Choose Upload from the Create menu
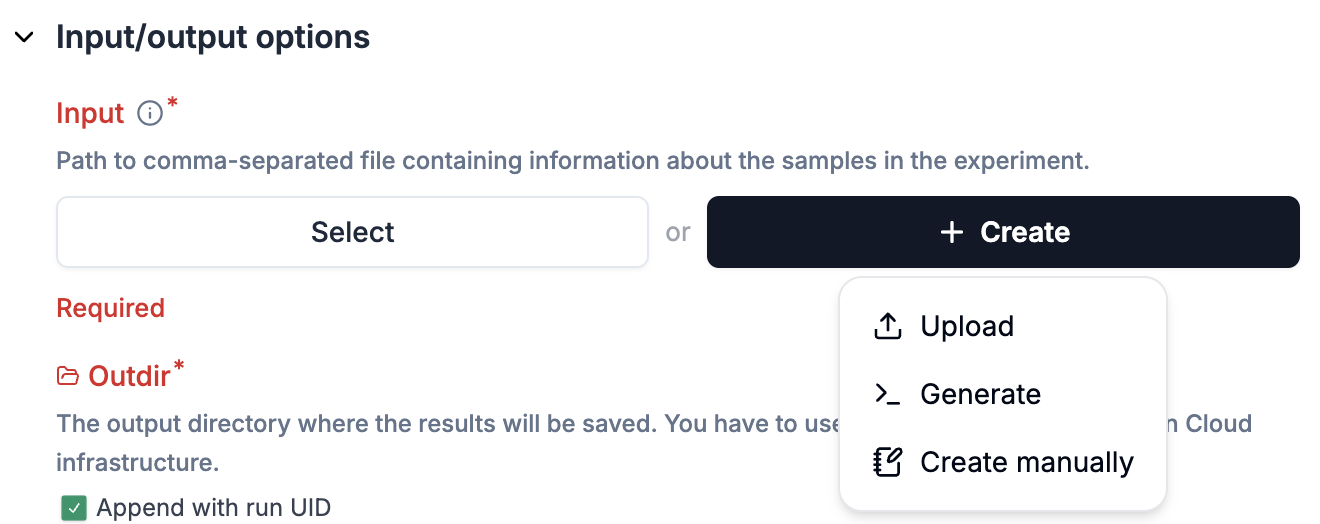Screen dimensions: 1320x524 (967, 326)
